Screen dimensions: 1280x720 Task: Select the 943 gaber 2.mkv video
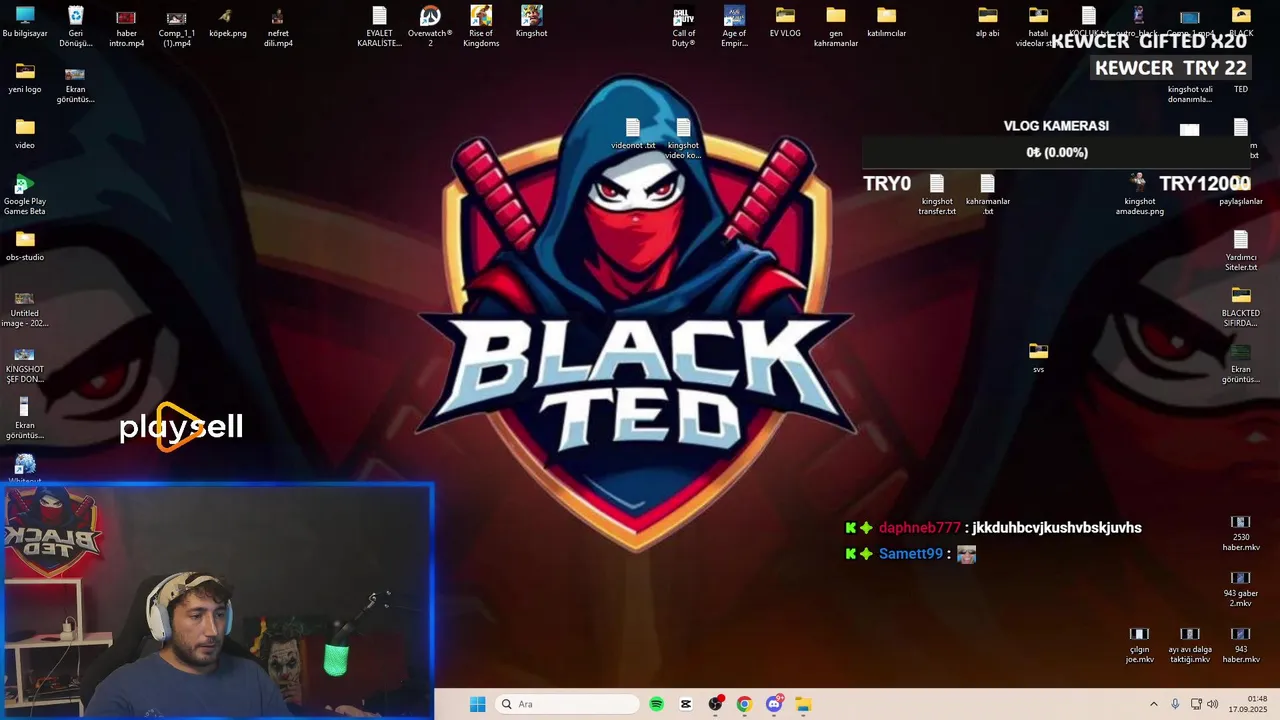tap(1241, 590)
